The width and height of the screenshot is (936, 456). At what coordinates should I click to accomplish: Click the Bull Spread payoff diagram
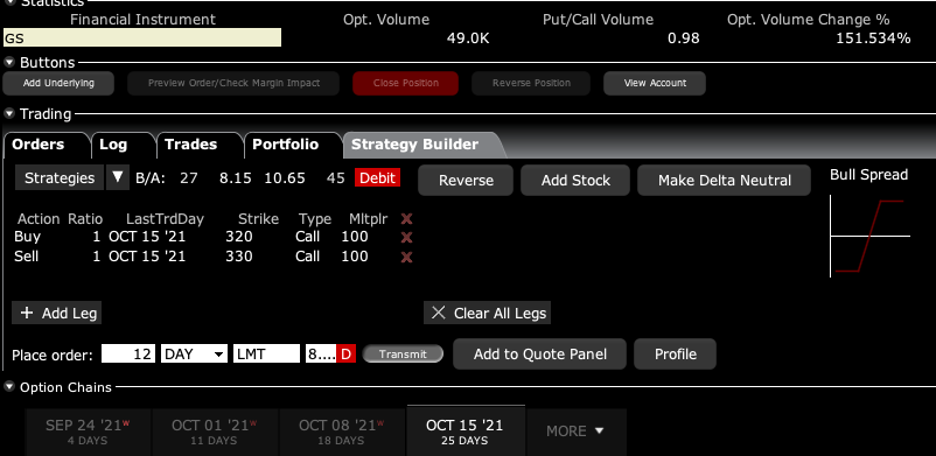pos(869,236)
